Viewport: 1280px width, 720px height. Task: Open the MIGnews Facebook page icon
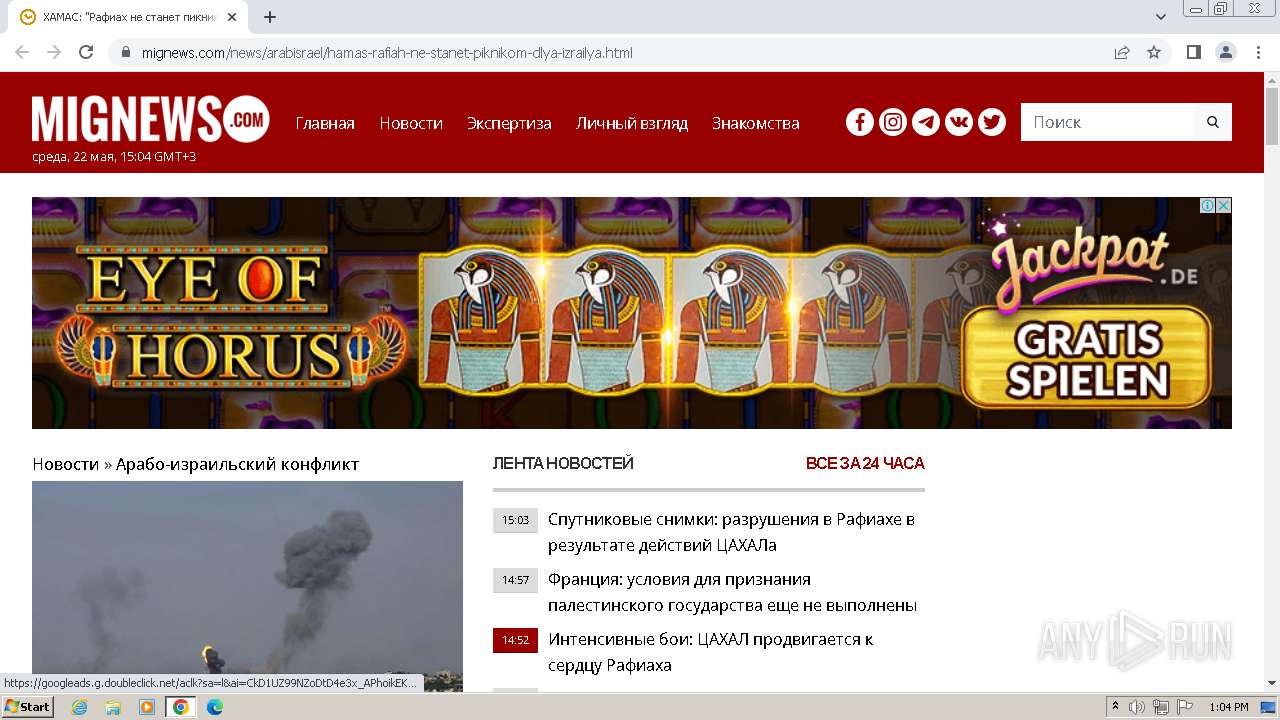click(x=860, y=122)
